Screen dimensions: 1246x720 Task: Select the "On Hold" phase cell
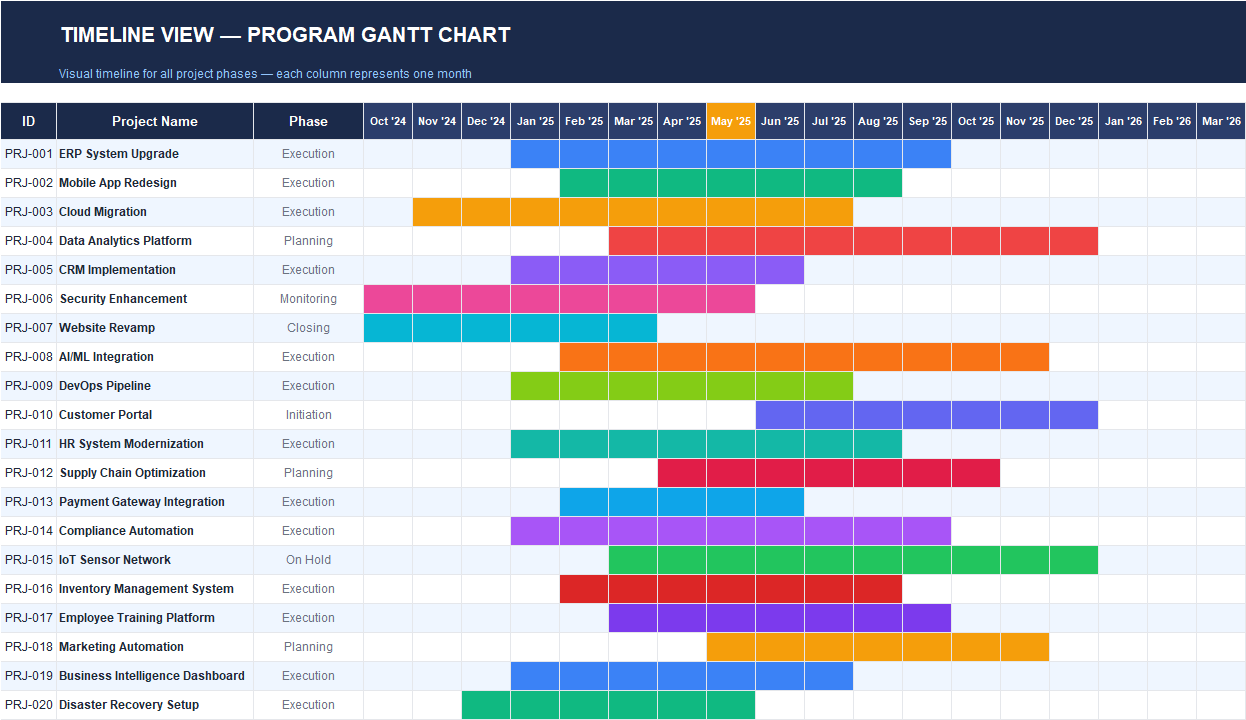pyautogui.click(x=308, y=560)
